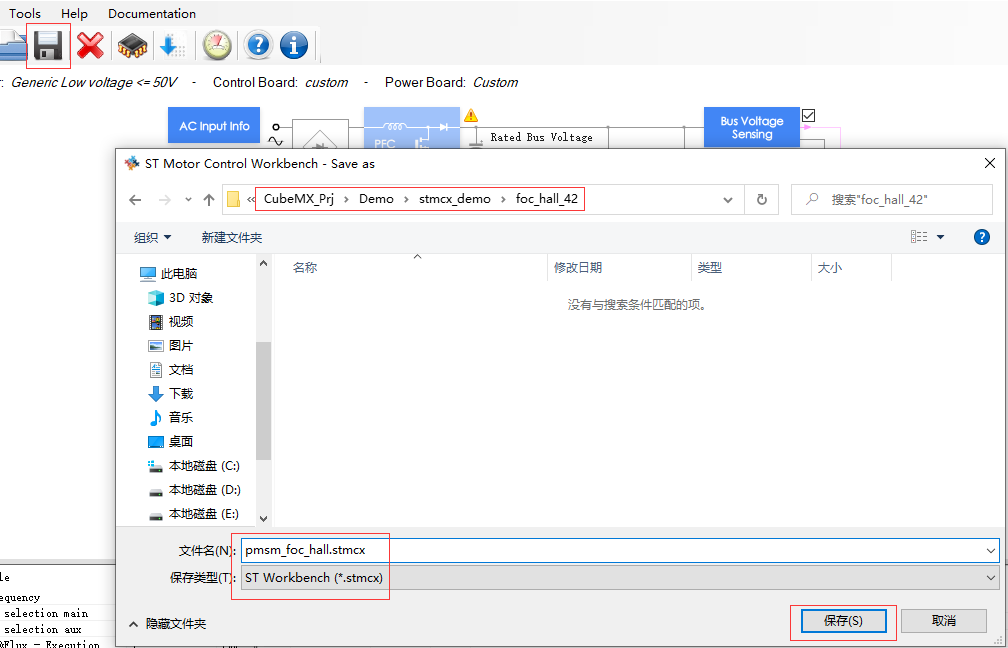Click the blue question mark help toolbar icon
The image size is (1008, 648).
point(258,46)
